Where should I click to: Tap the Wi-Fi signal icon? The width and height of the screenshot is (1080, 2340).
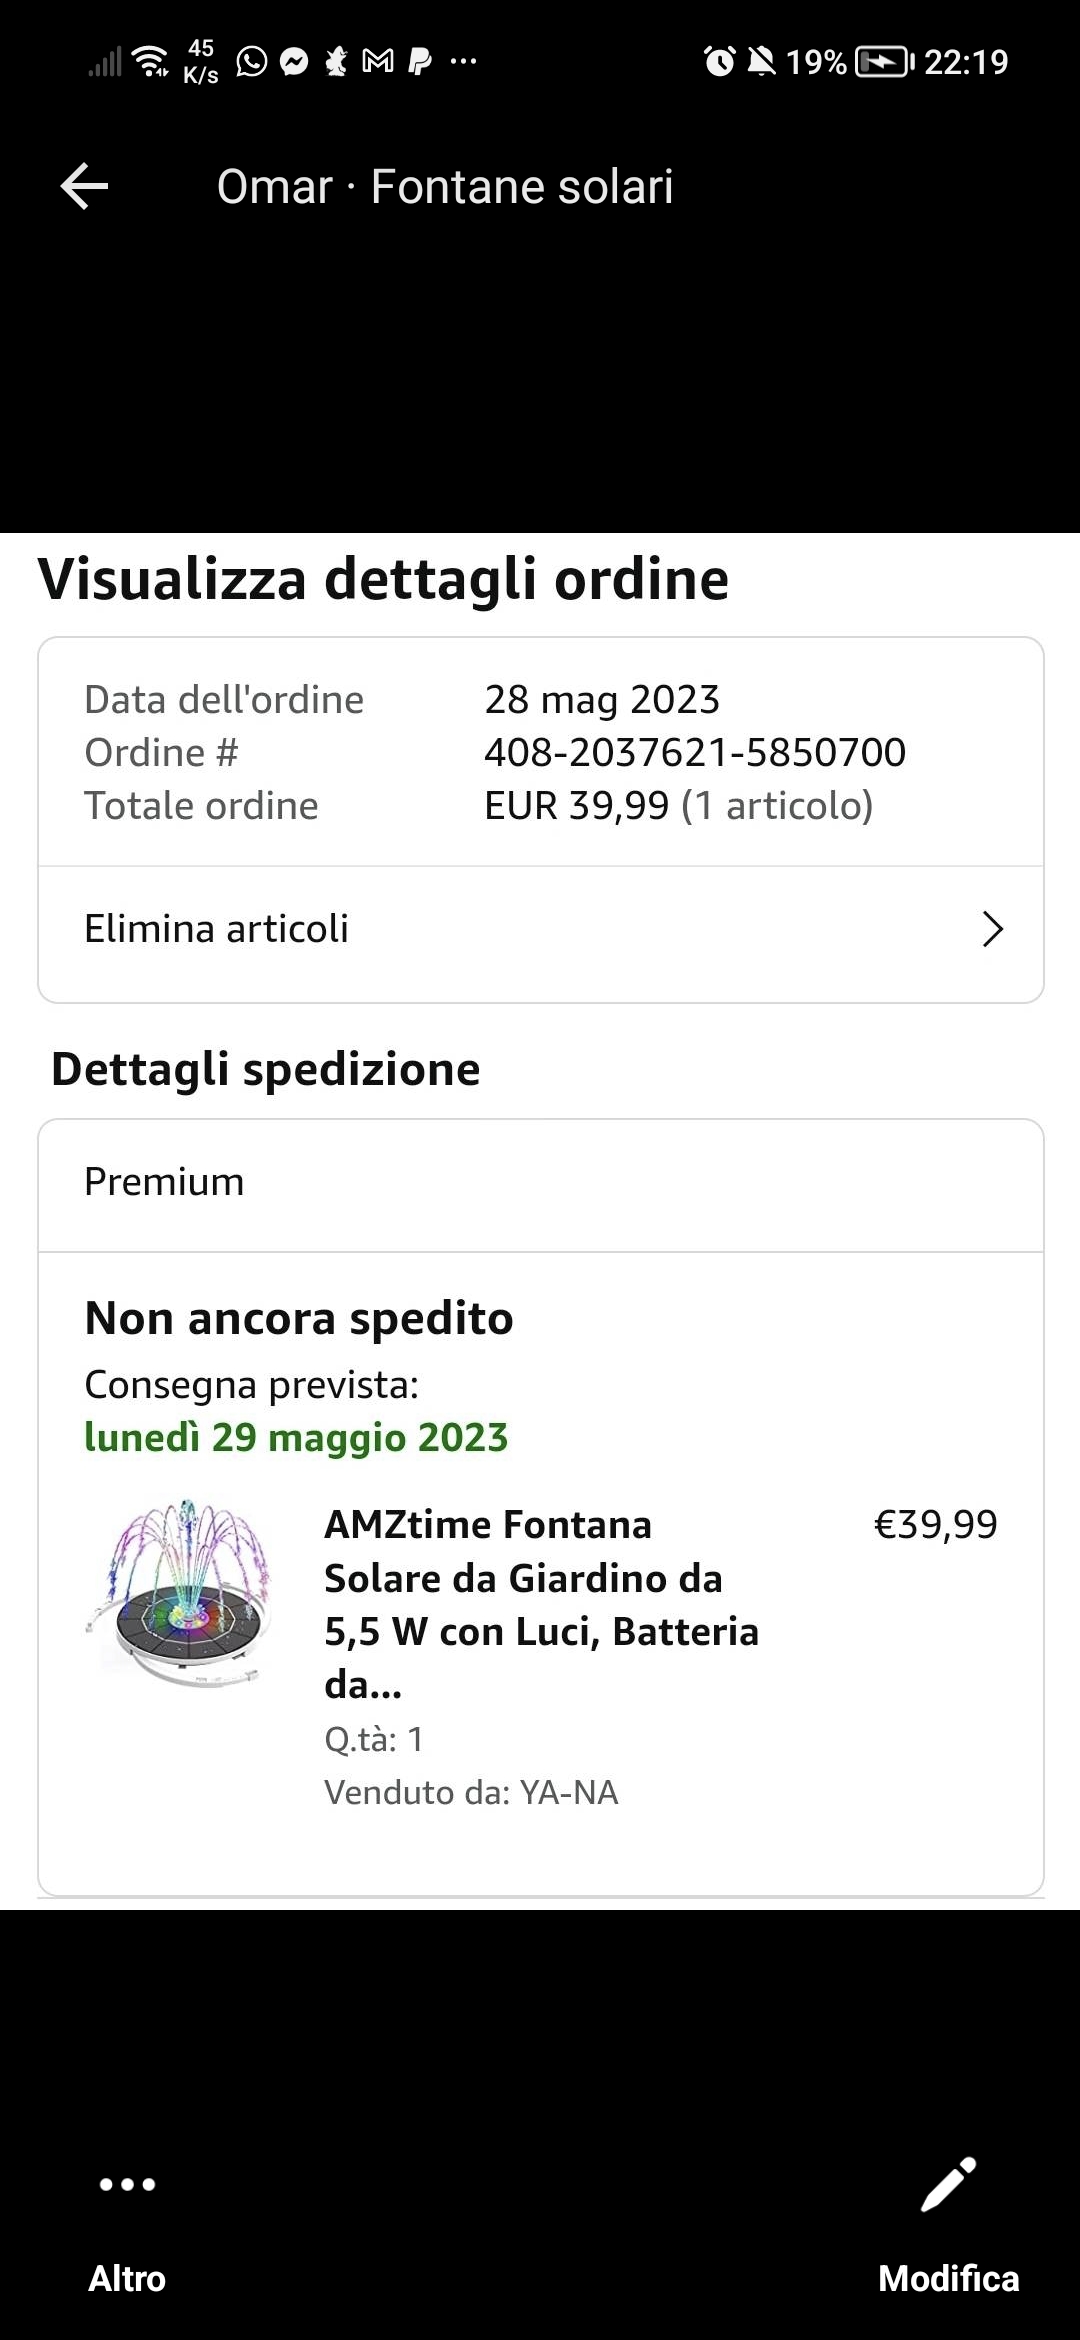[x=151, y=62]
